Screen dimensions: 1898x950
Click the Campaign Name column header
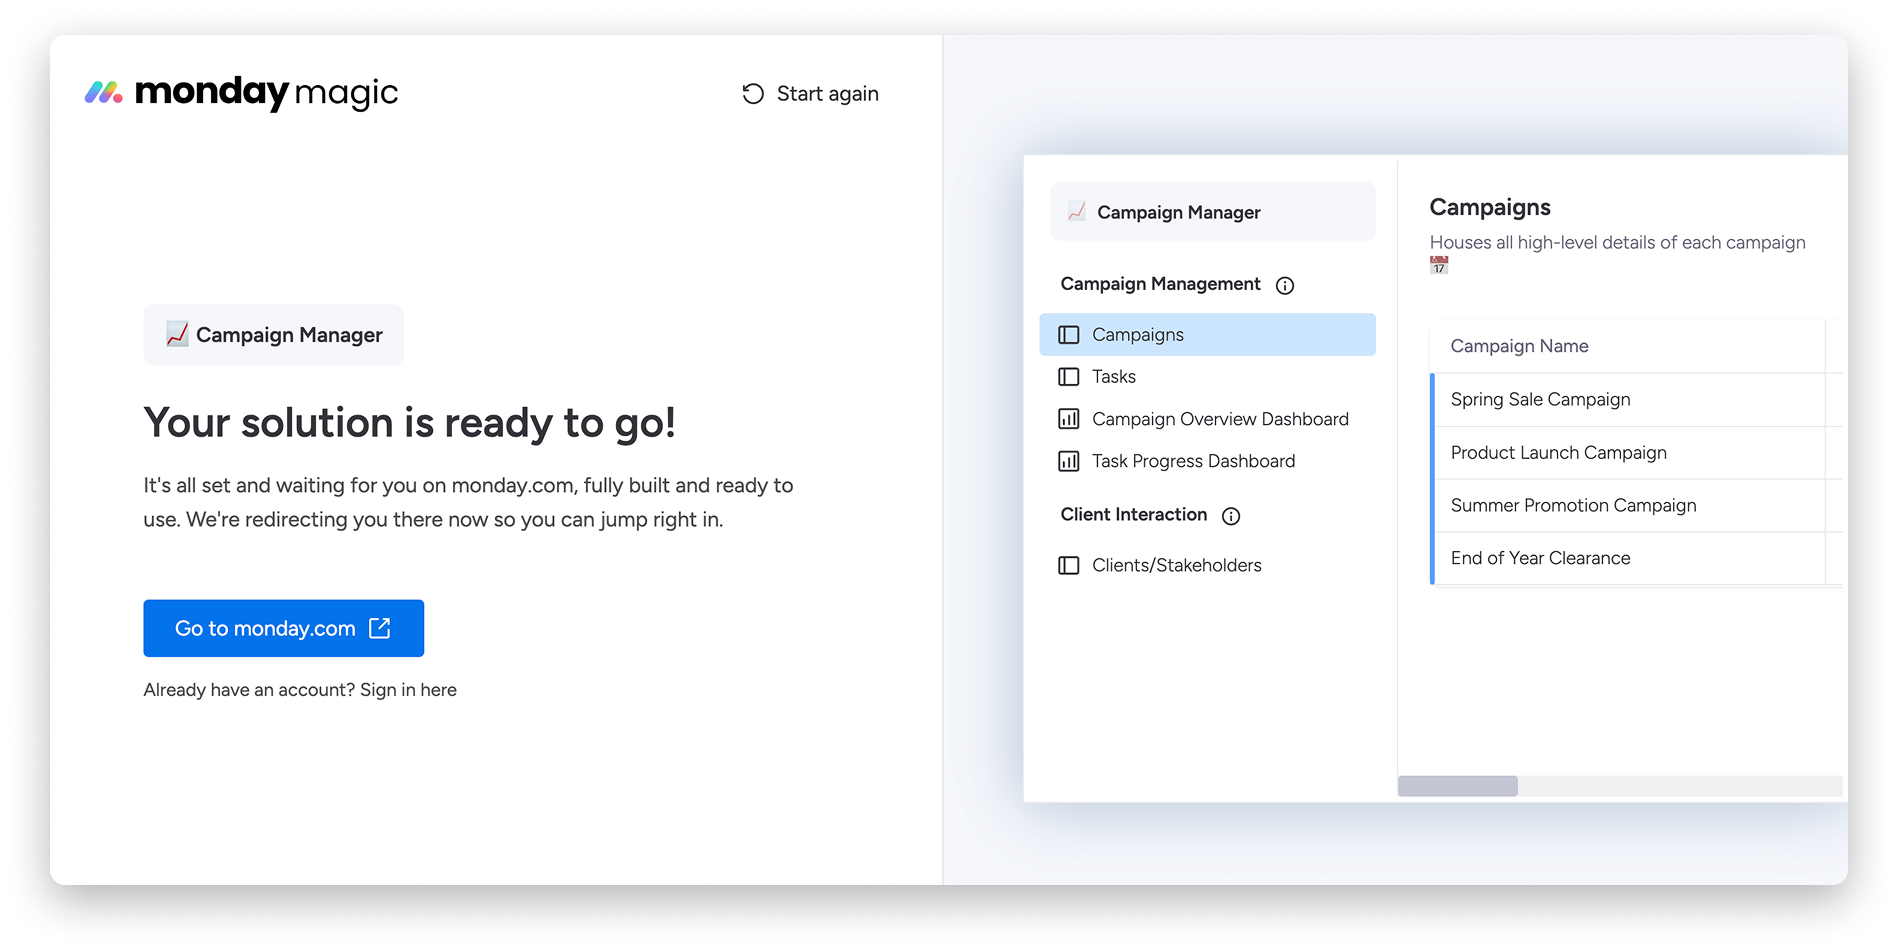pyautogui.click(x=1627, y=346)
